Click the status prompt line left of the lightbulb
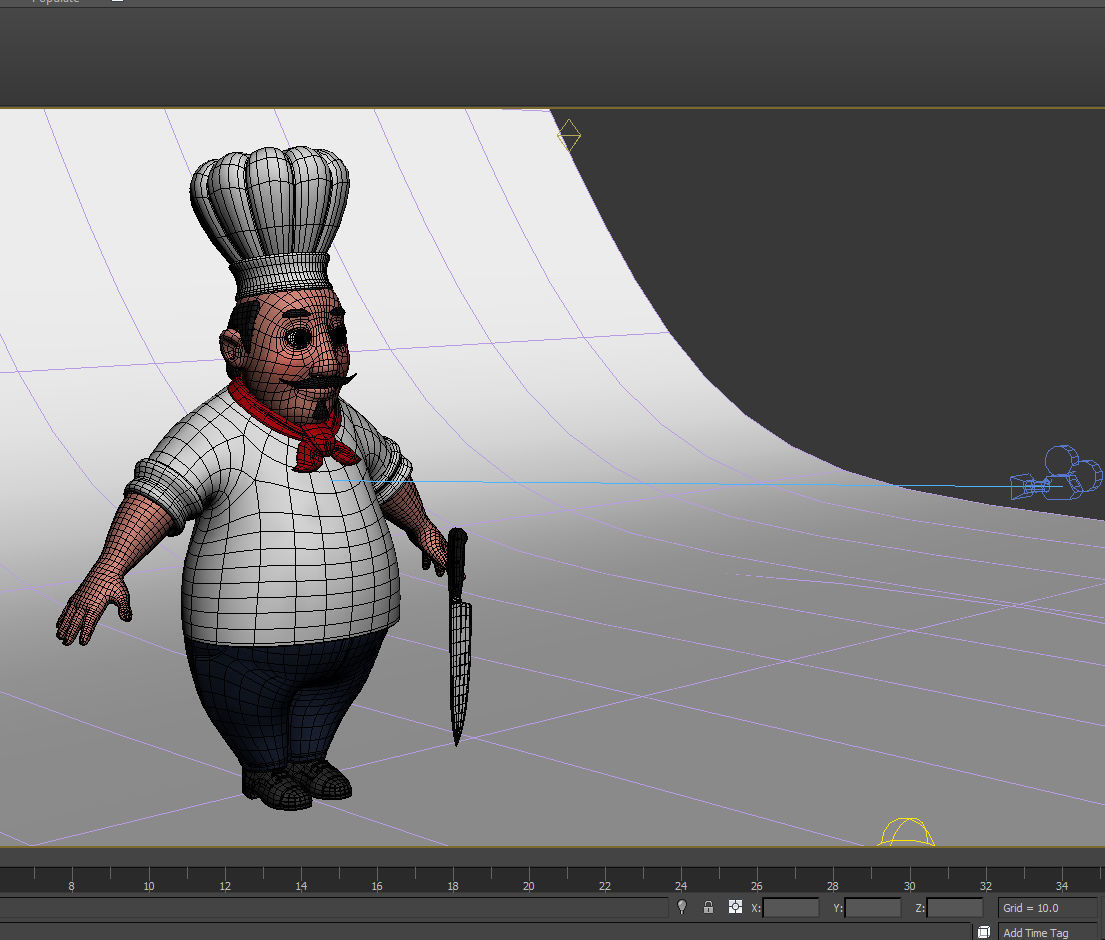 coord(333,908)
